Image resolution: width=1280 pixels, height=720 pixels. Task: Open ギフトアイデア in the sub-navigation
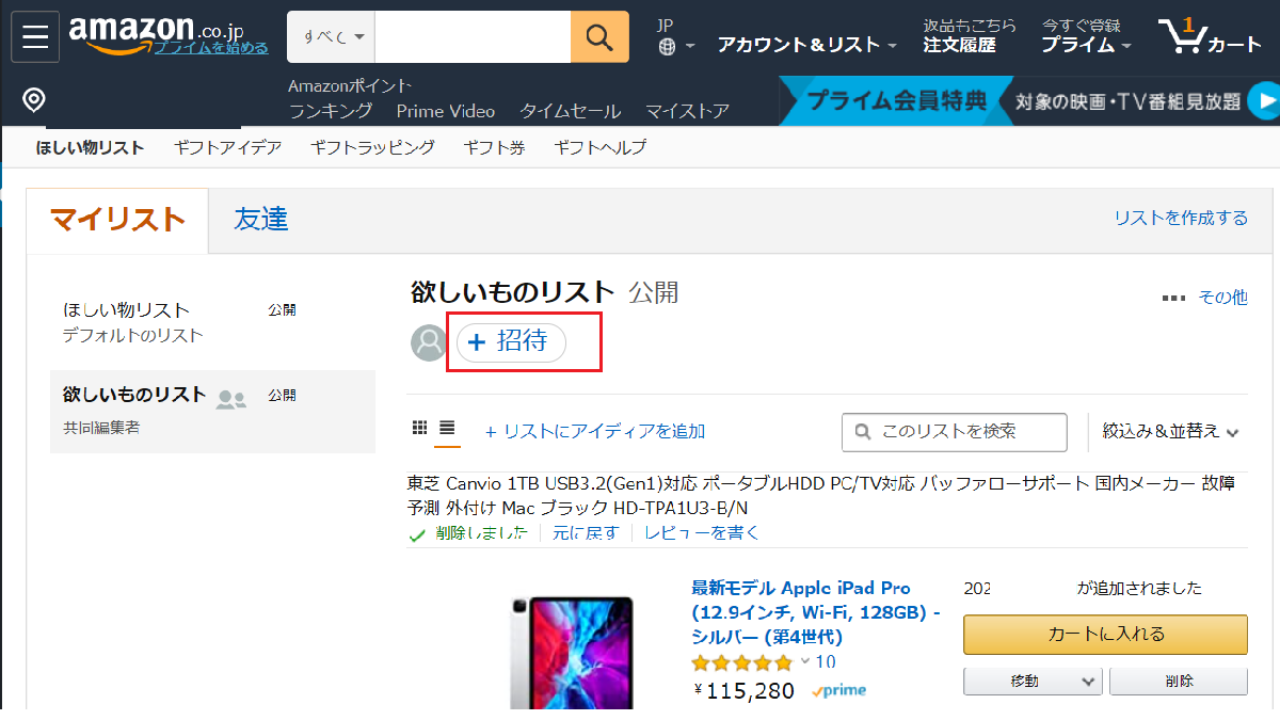click(x=227, y=147)
